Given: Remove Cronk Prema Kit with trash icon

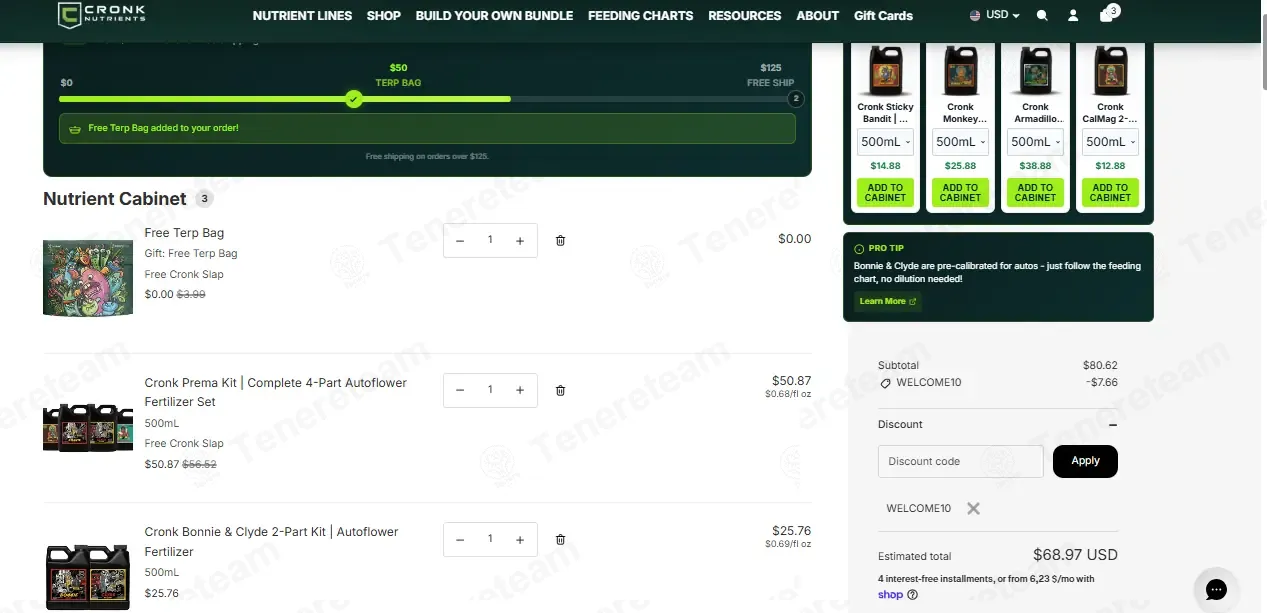Looking at the screenshot, I should coord(560,390).
